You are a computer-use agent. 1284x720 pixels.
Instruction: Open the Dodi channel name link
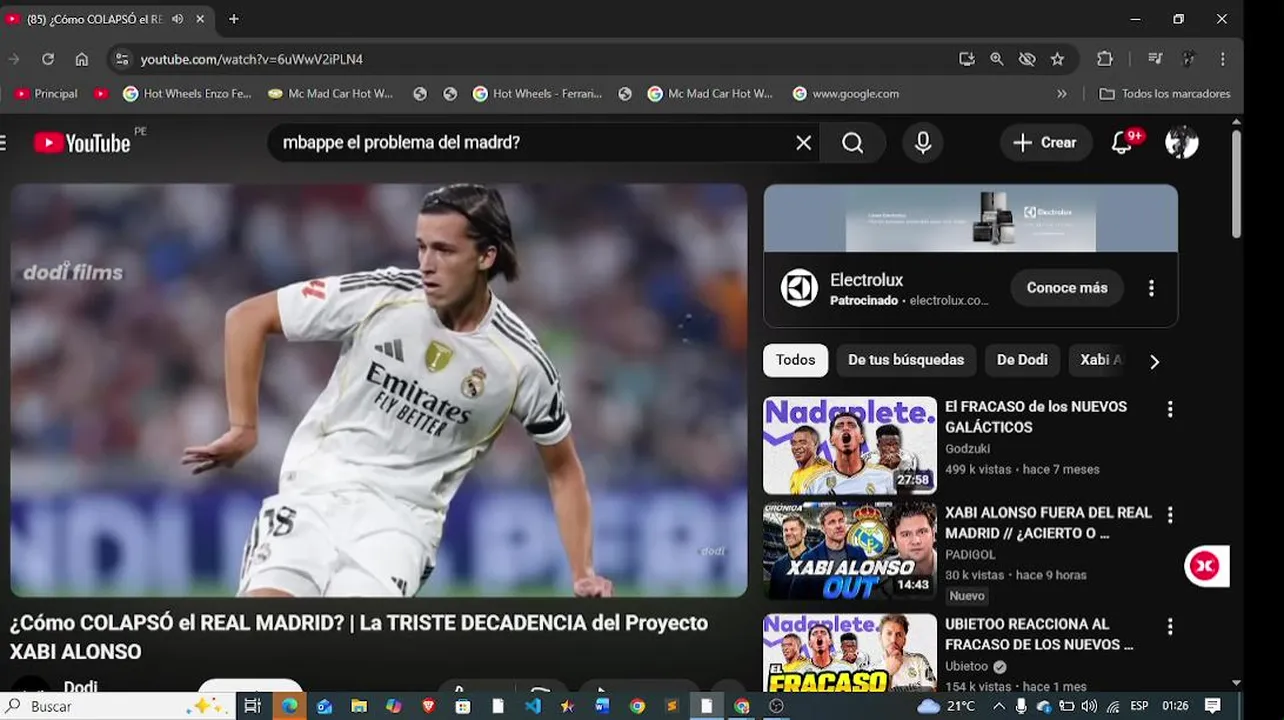click(x=80, y=687)
